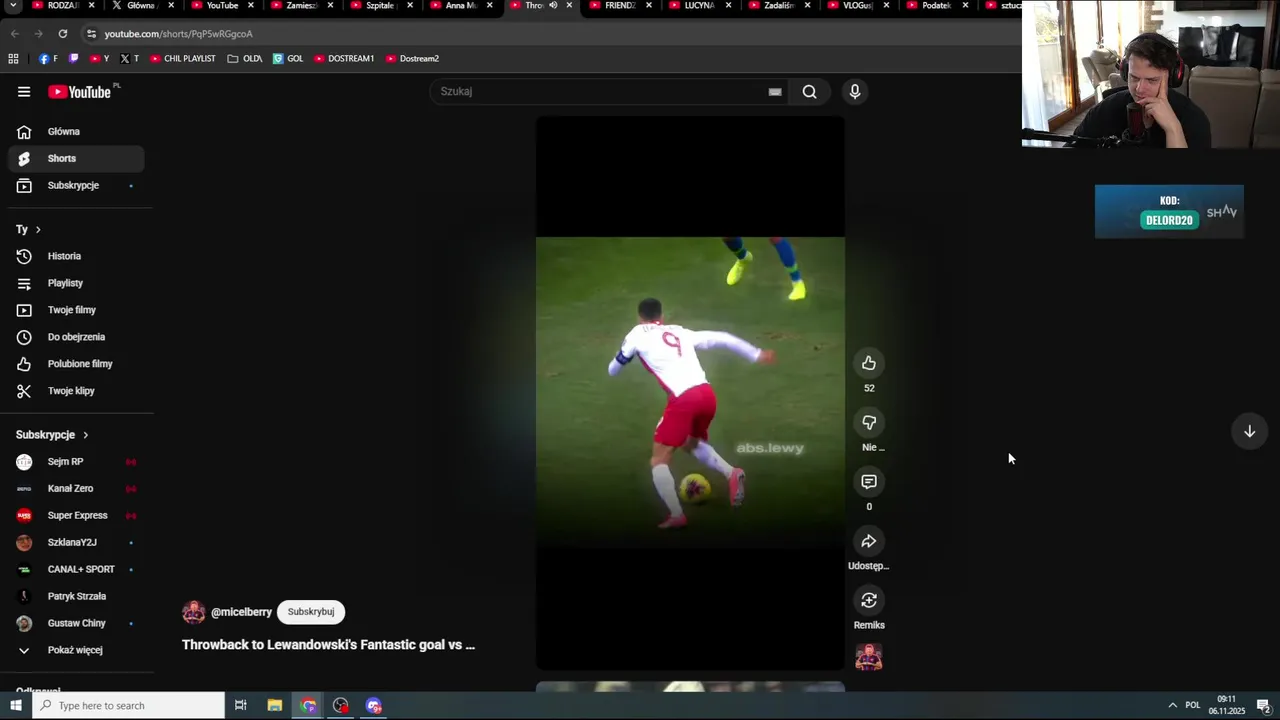
Task: Open Twoje klipy in sidebar
Action: tap(76, 391)
